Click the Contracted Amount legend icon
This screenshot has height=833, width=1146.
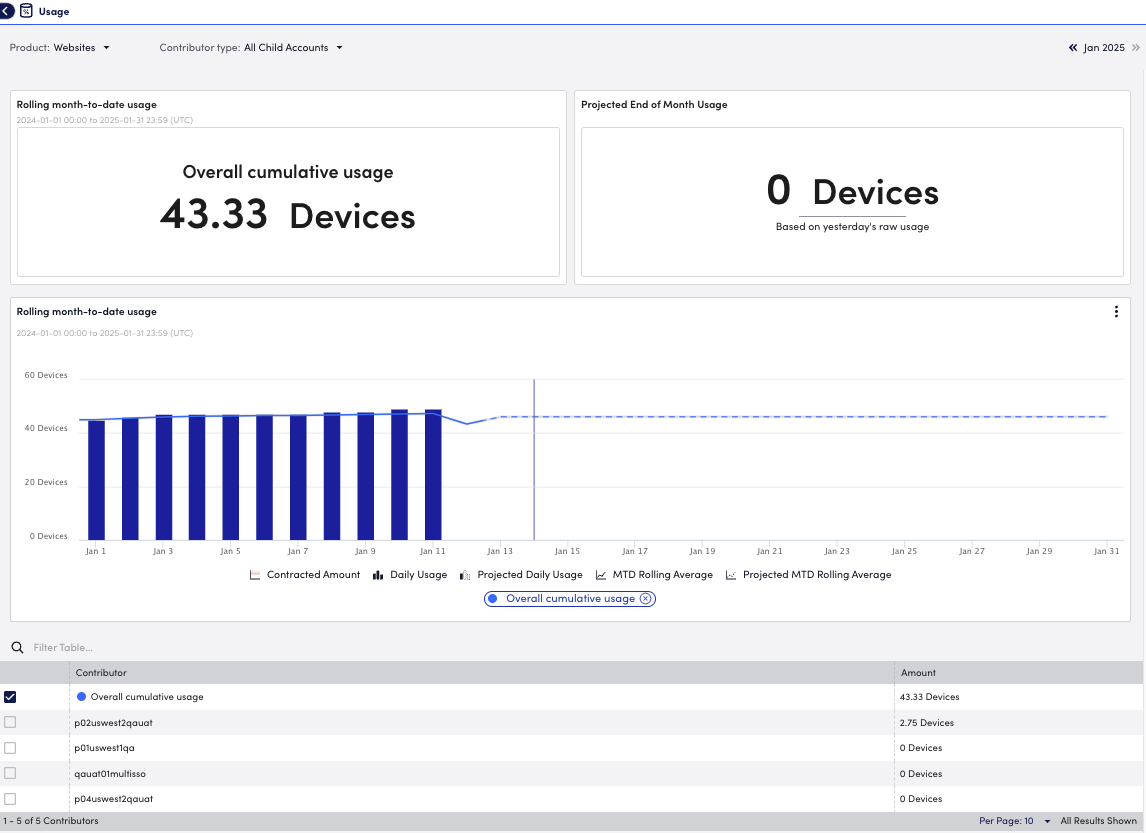tap(254, 575)
